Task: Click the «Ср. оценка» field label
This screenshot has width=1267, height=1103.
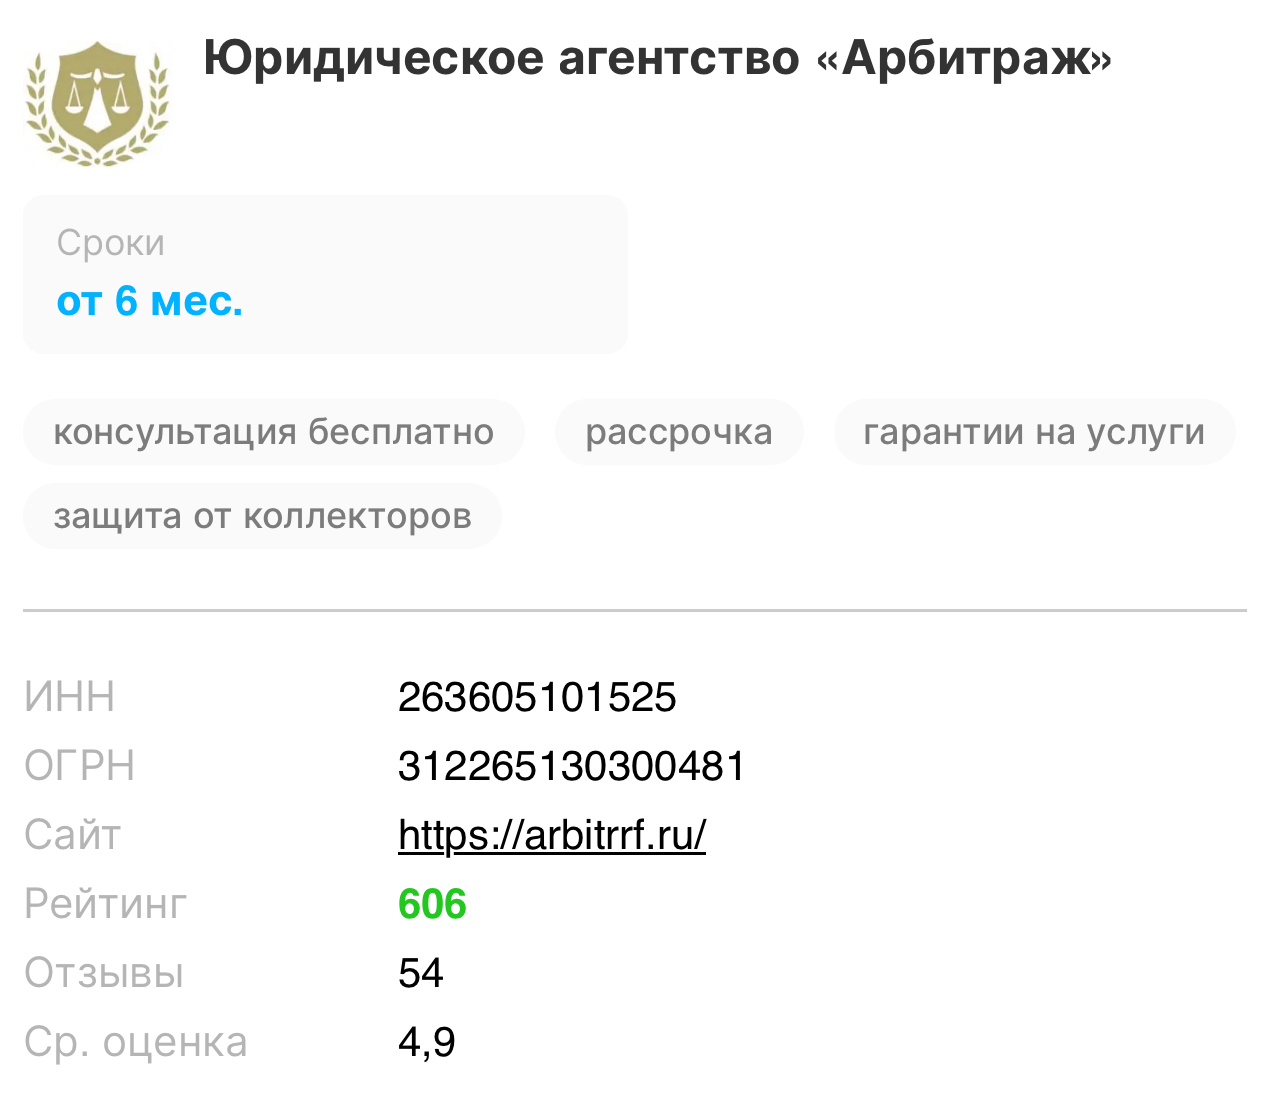Action: [x=135, y=1042]
